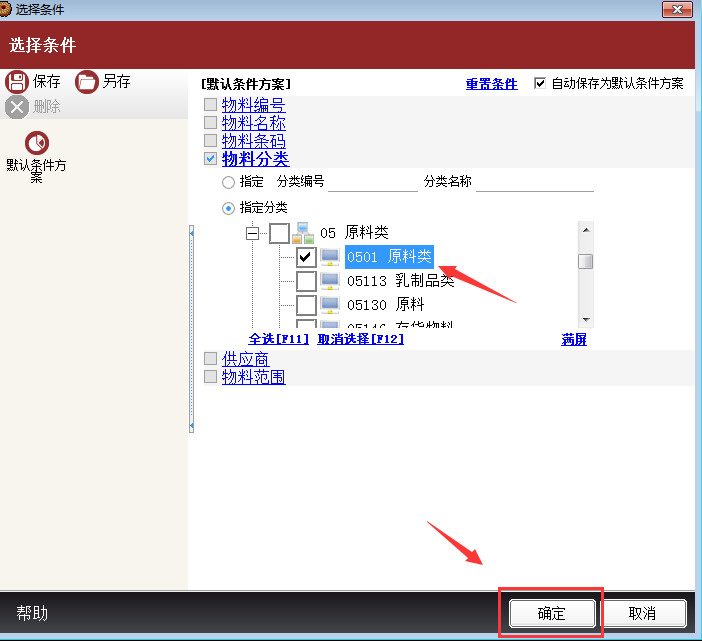Click the monitor icon beside 0501 原料类

tap(330, 257)
